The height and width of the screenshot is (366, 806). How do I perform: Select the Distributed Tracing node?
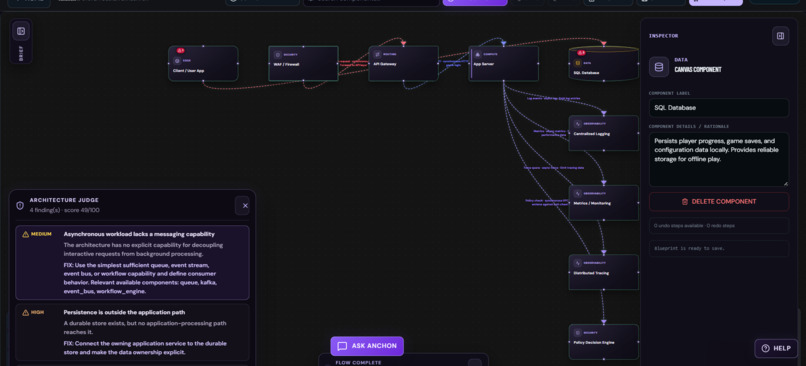click(603, 272)
